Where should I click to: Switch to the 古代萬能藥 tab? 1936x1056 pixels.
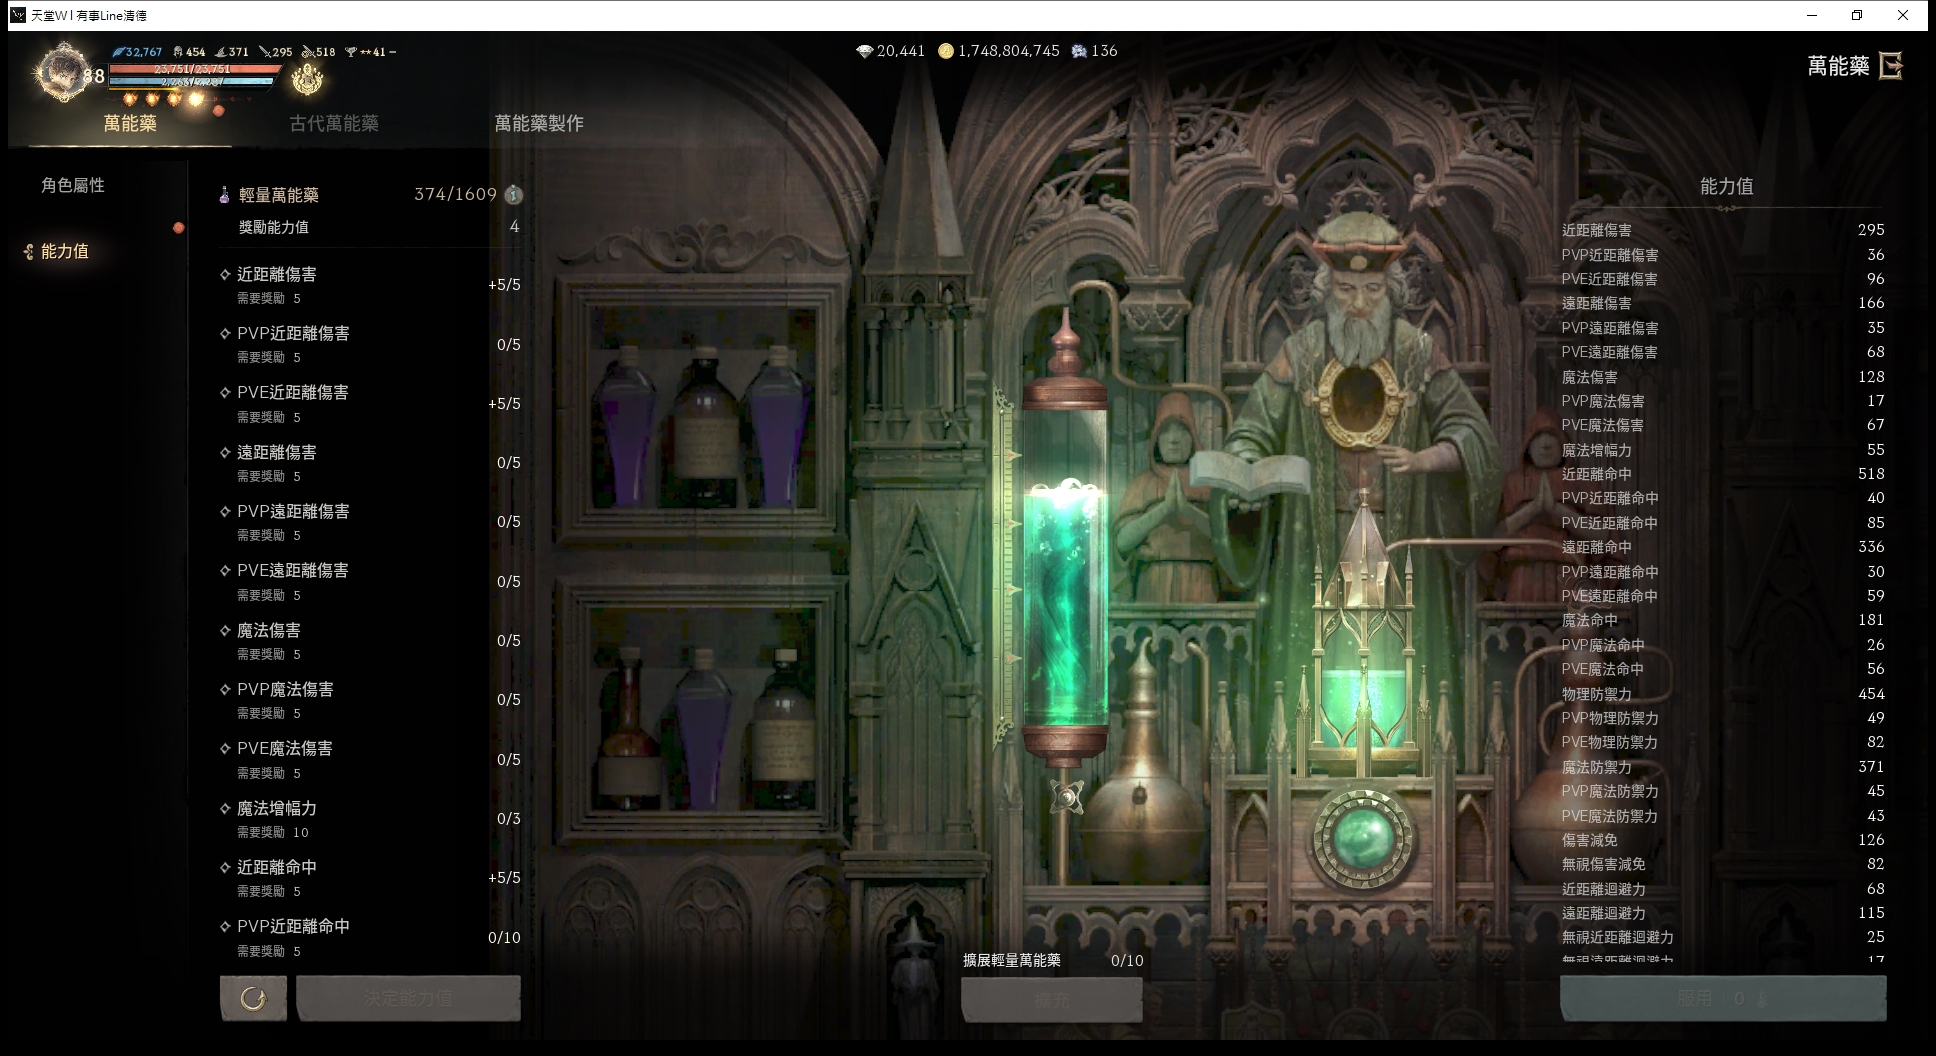pos(334,123)
